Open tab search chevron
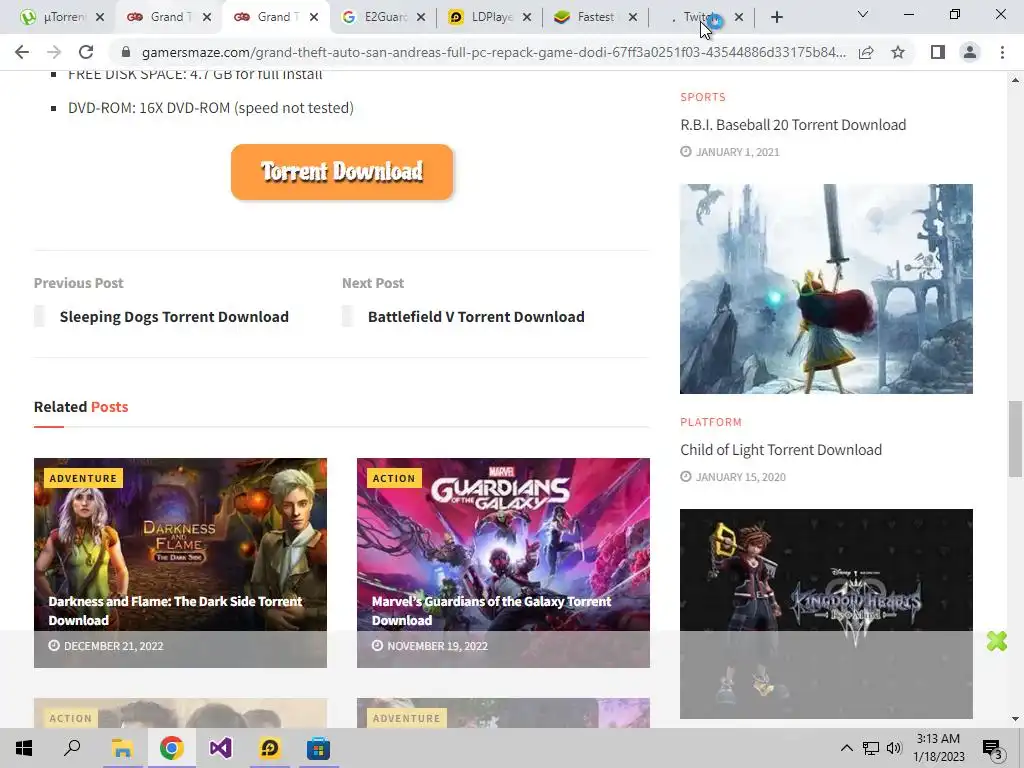The image size is (1024, 768). [863, 14]
